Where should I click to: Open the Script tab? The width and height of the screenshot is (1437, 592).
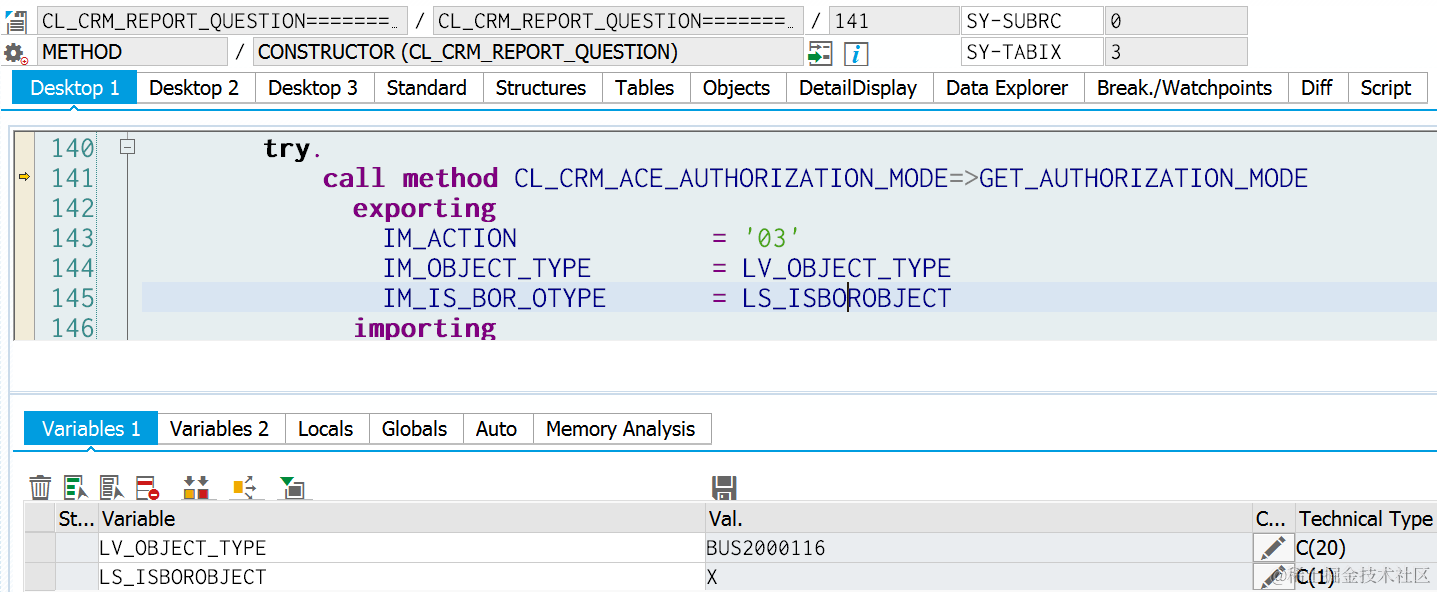(x=1386, y=88)
